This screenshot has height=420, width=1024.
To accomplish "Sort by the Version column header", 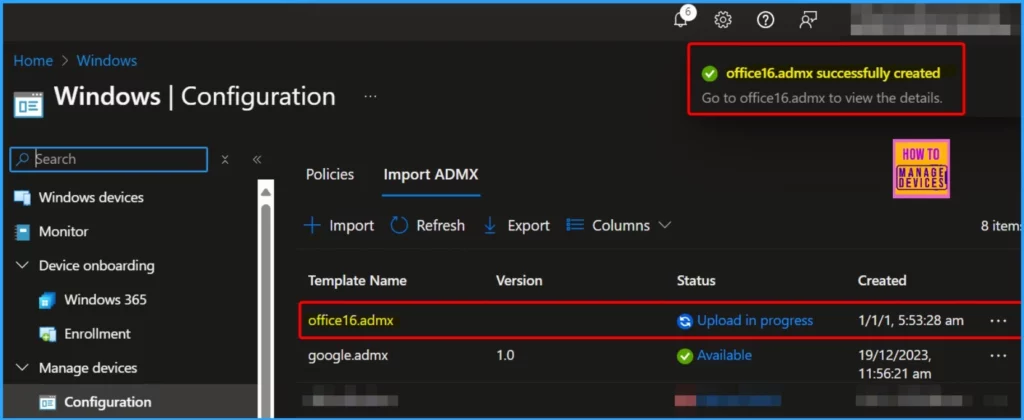I will click(x=519, y=281).
